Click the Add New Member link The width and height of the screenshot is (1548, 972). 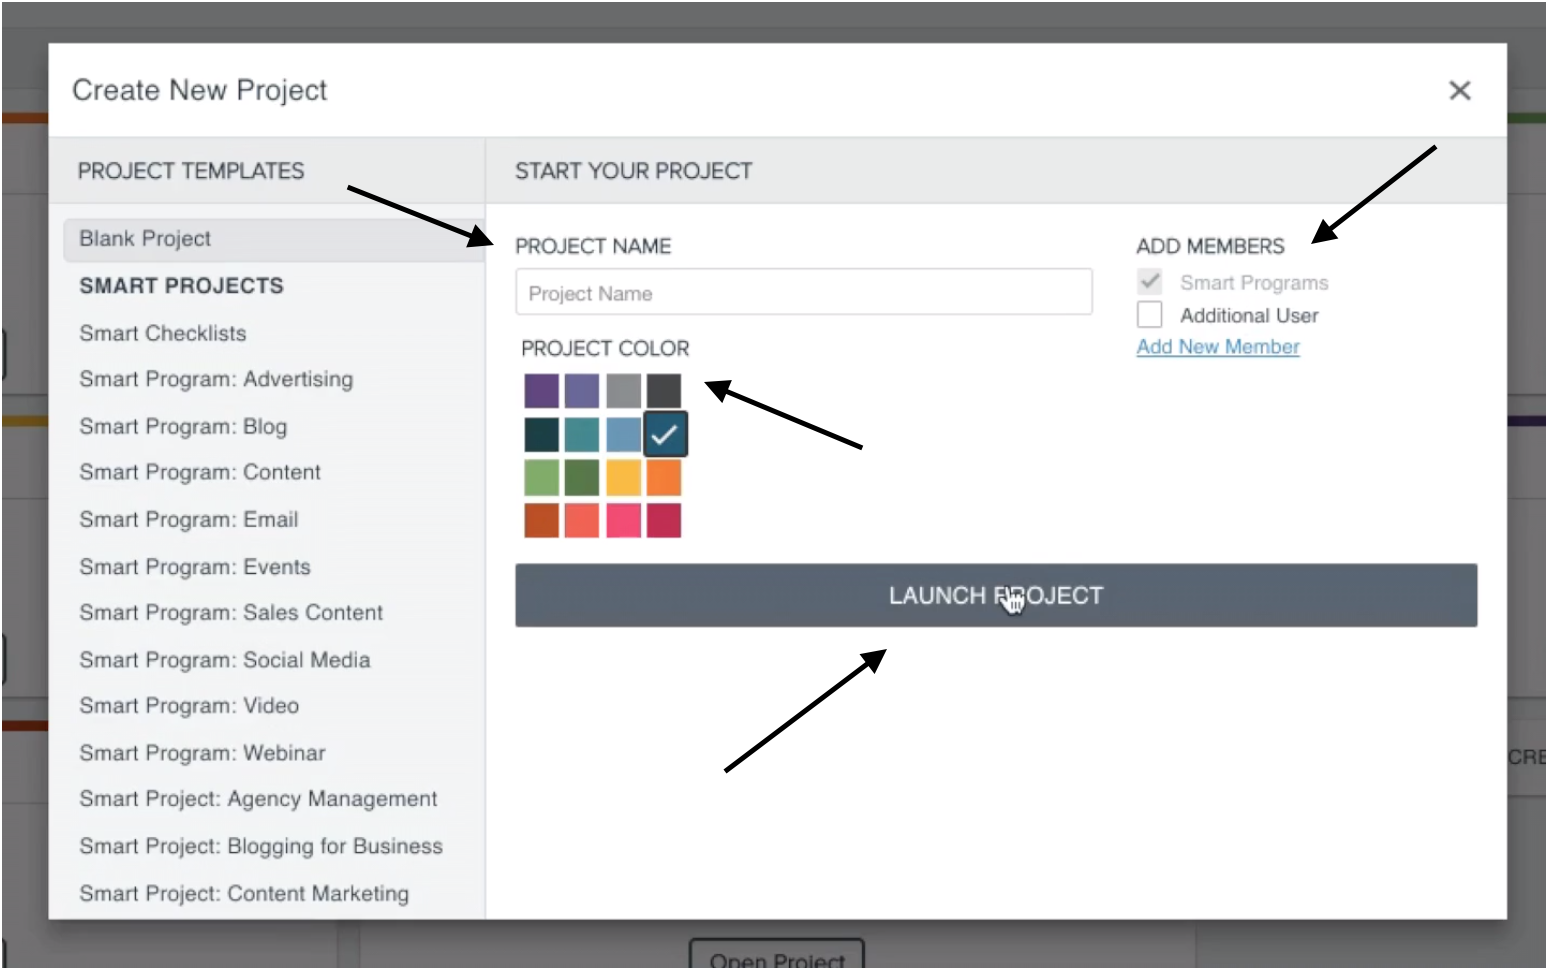[1218, 347]
